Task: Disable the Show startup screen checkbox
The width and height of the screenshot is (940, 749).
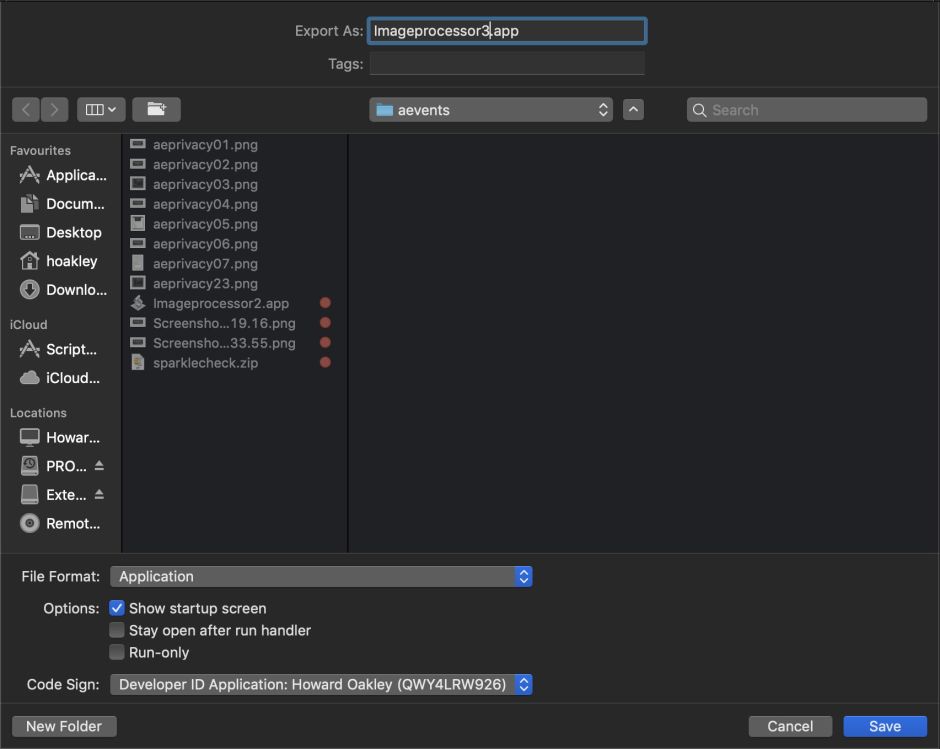Action: click(x=117, y=608)
